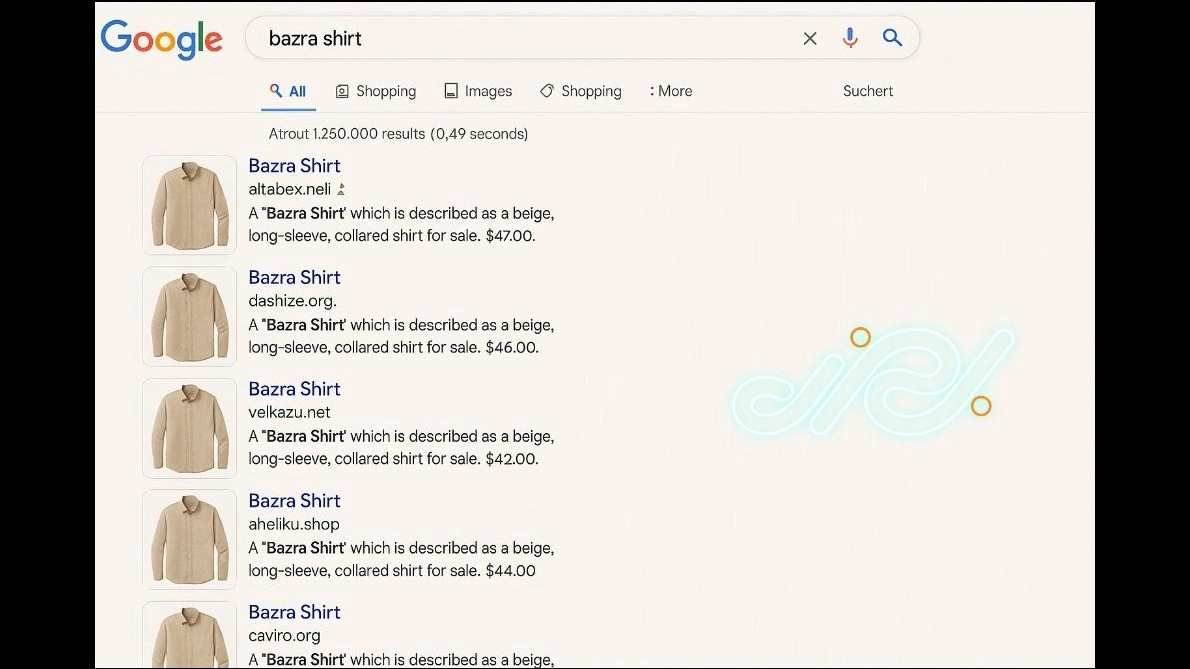Submit search with the magnifier icon

(892, 37)
